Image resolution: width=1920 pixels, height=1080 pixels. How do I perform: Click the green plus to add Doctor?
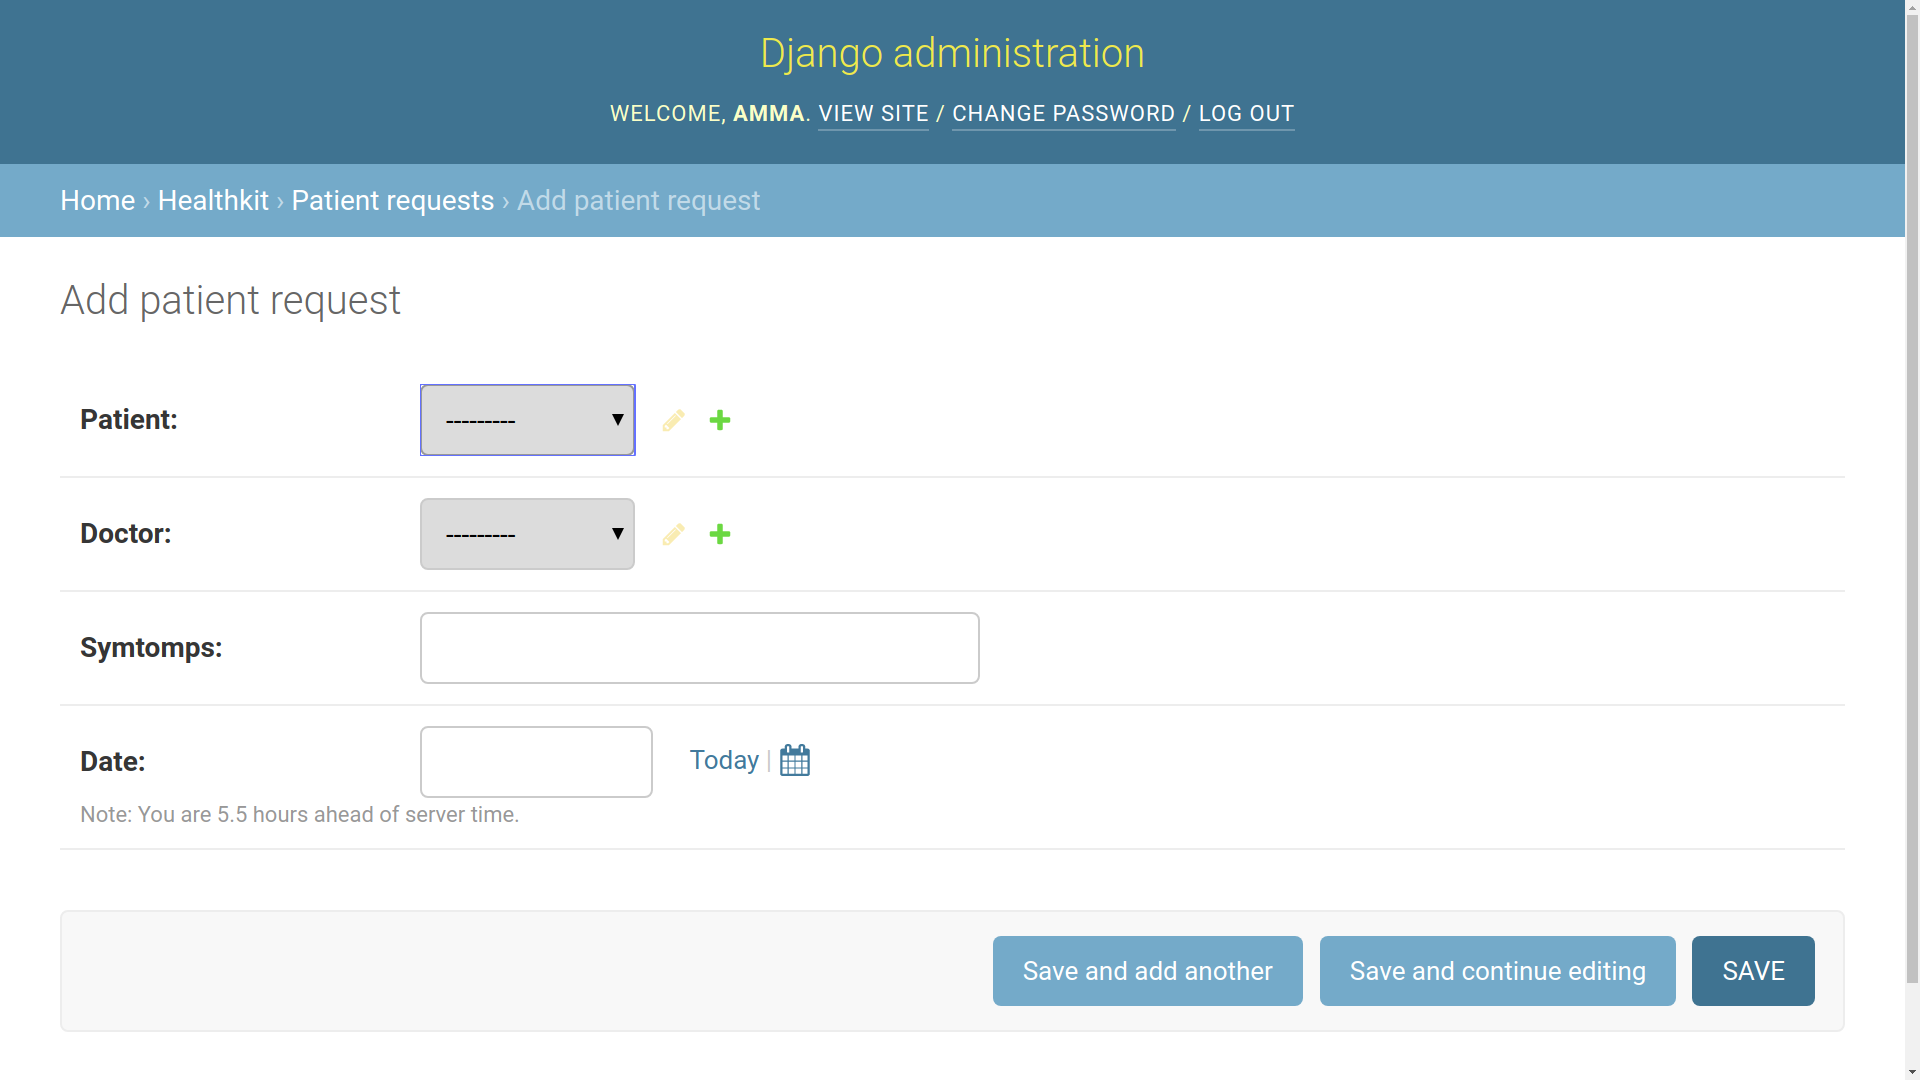click(720, 534)
